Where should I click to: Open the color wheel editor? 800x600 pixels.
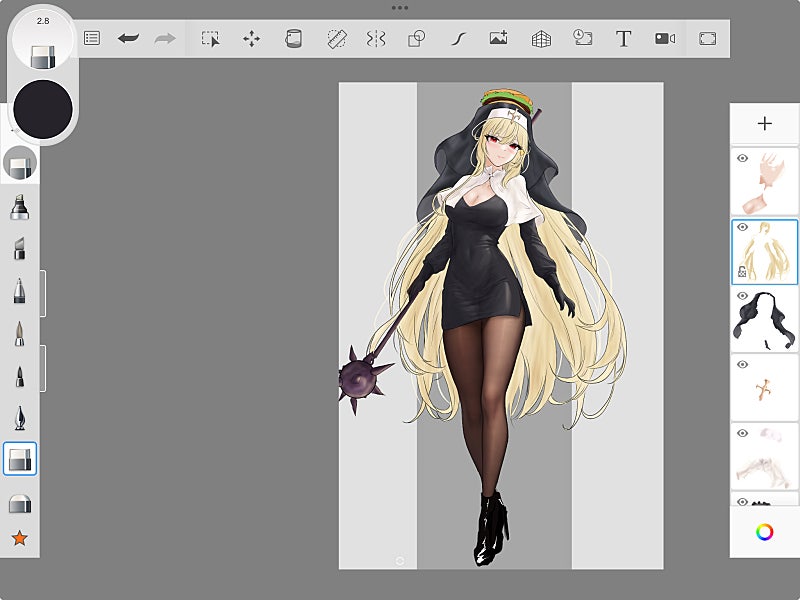(x=764, y=532)
